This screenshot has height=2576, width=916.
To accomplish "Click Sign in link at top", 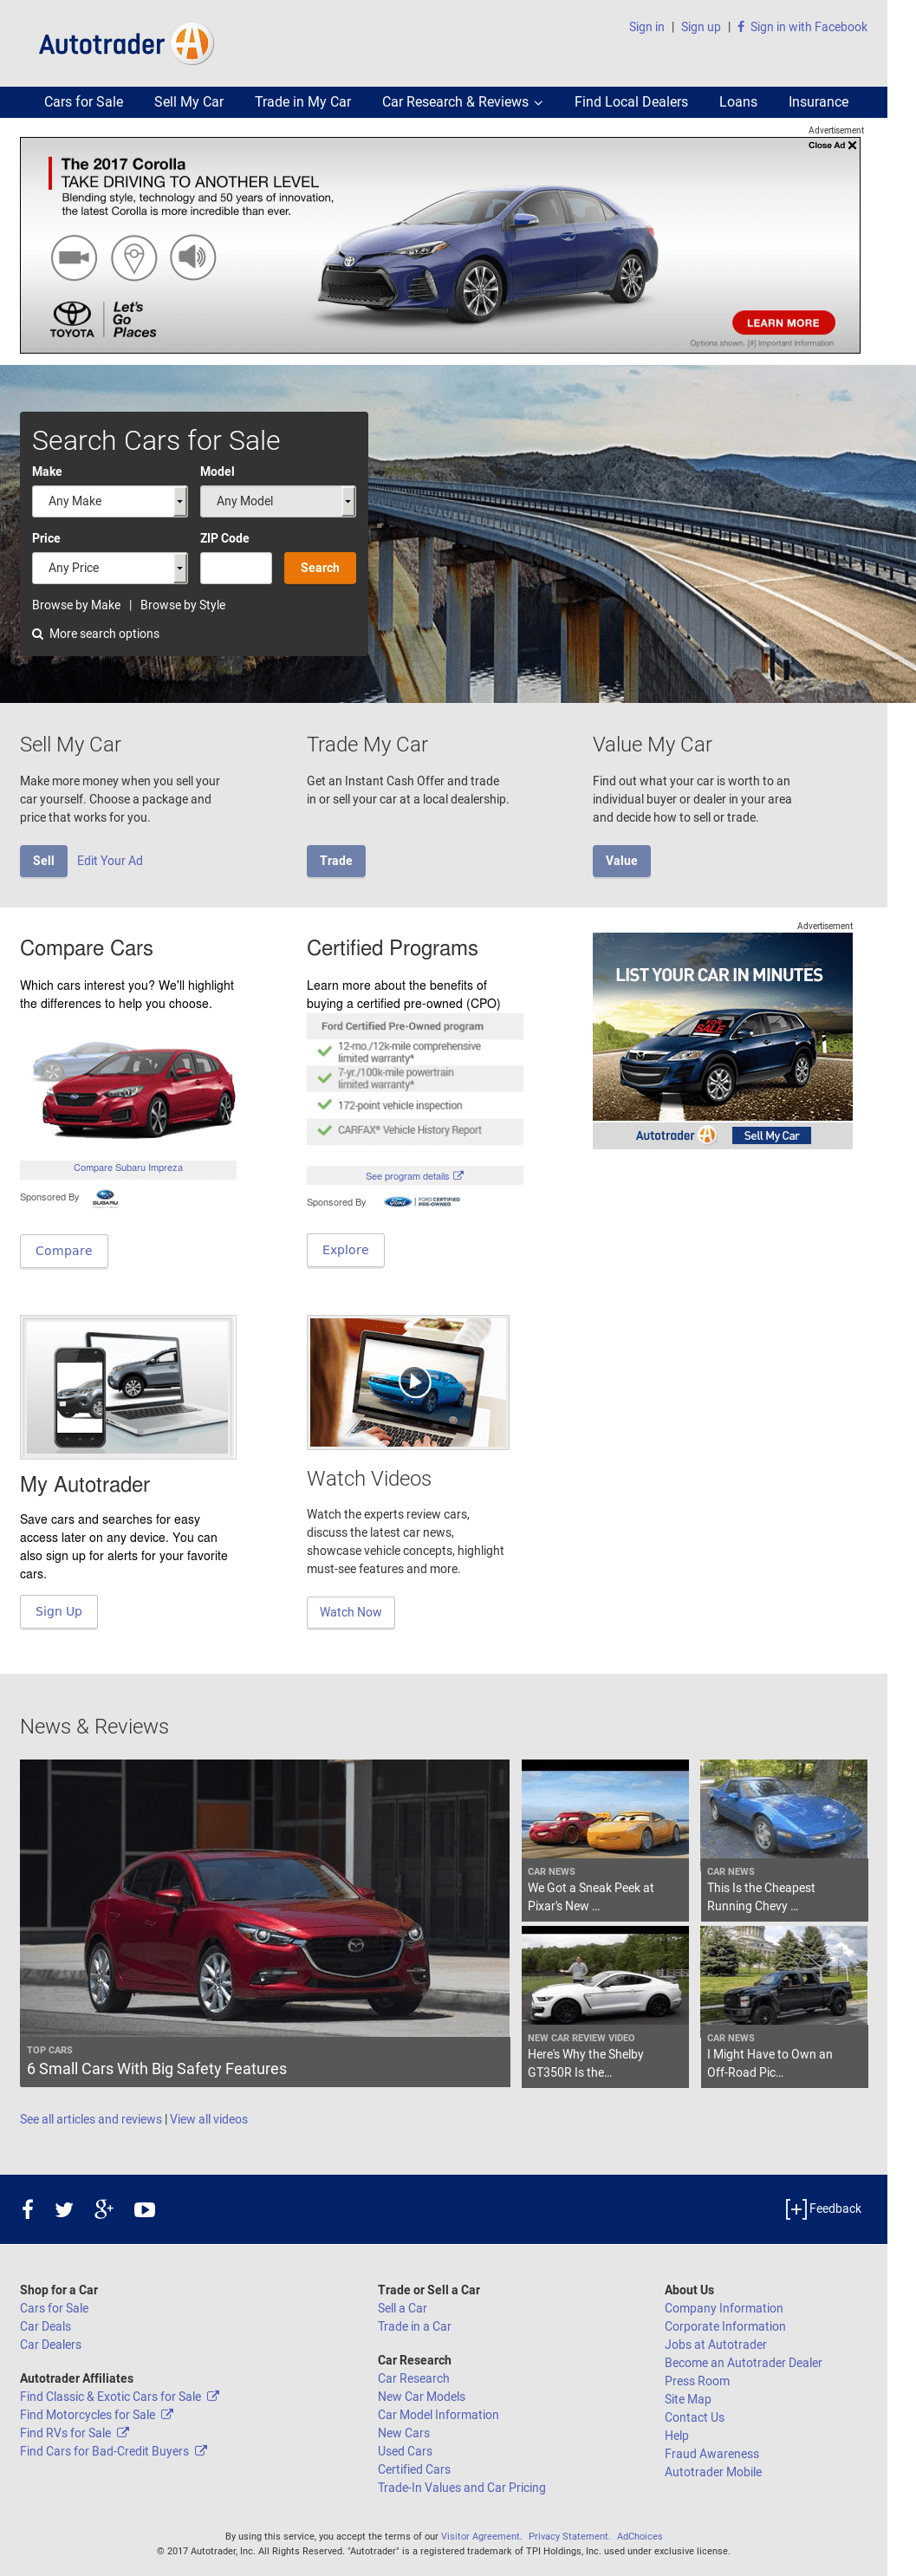I will click(x=646, y=27).
